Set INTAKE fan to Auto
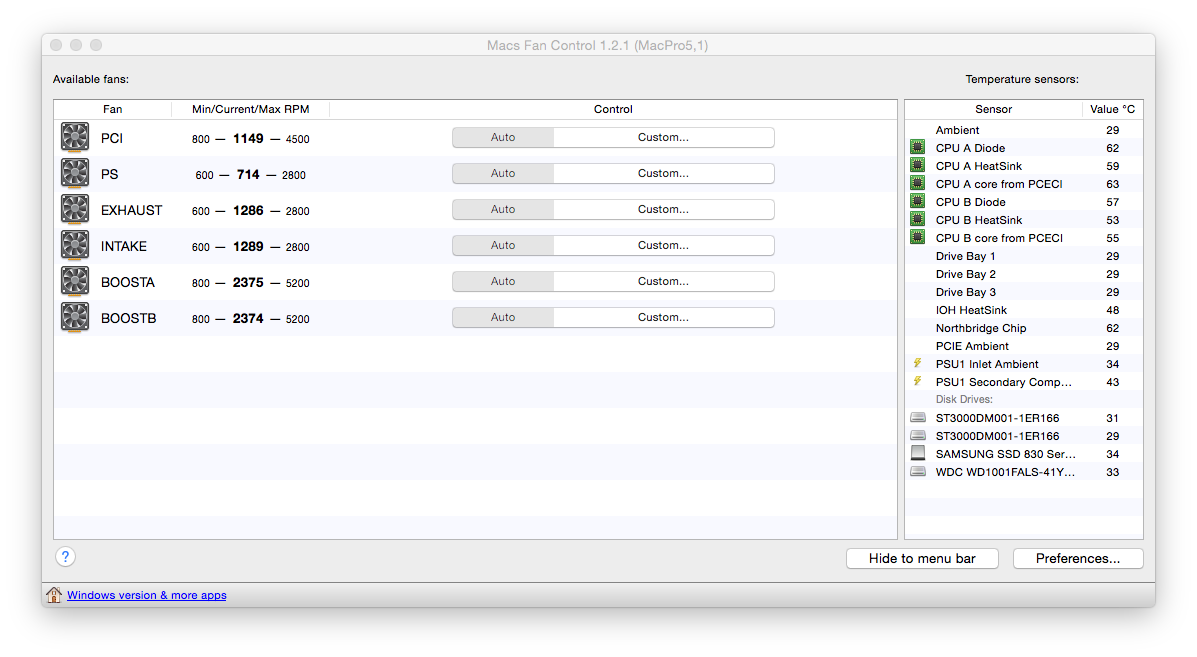This screenshot has height=657, width=1197. 503,245
